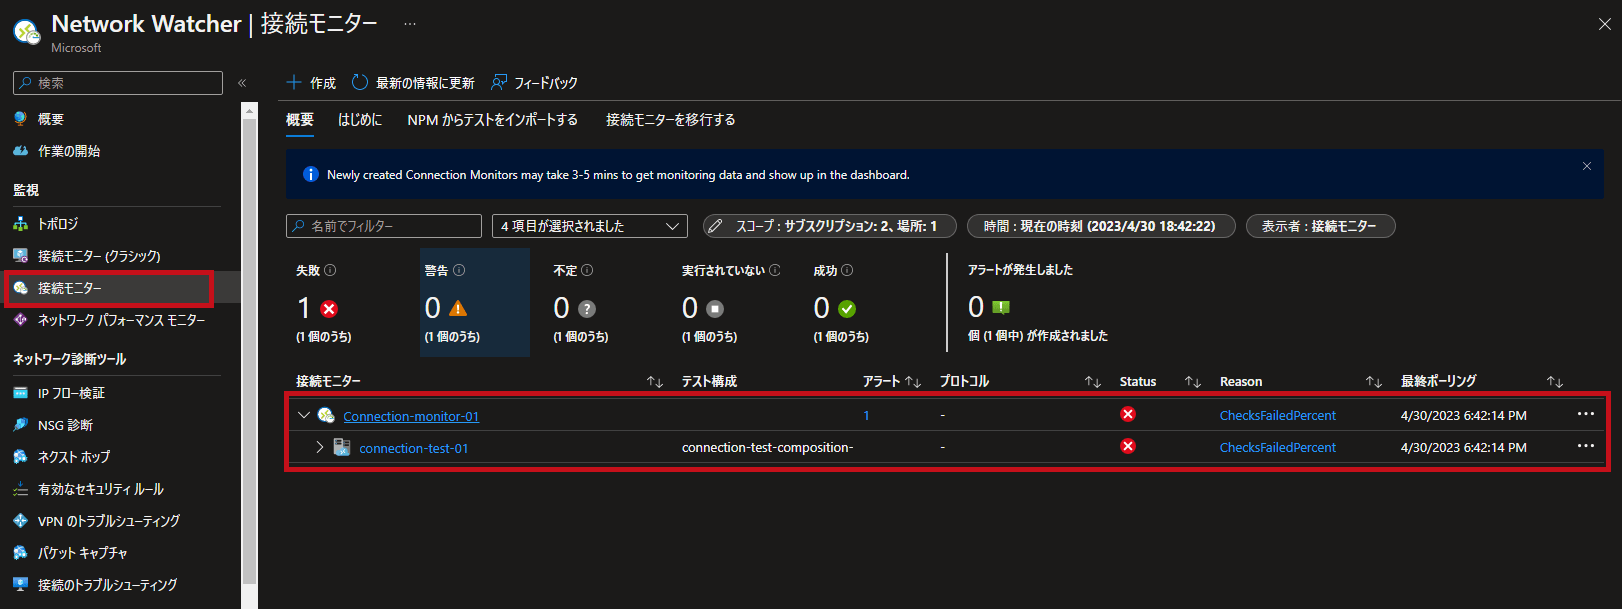This screenshot has width=1622, height=609.
Task: Click the アラートが発生しました alert flag icon
Action: [1001, 307]
